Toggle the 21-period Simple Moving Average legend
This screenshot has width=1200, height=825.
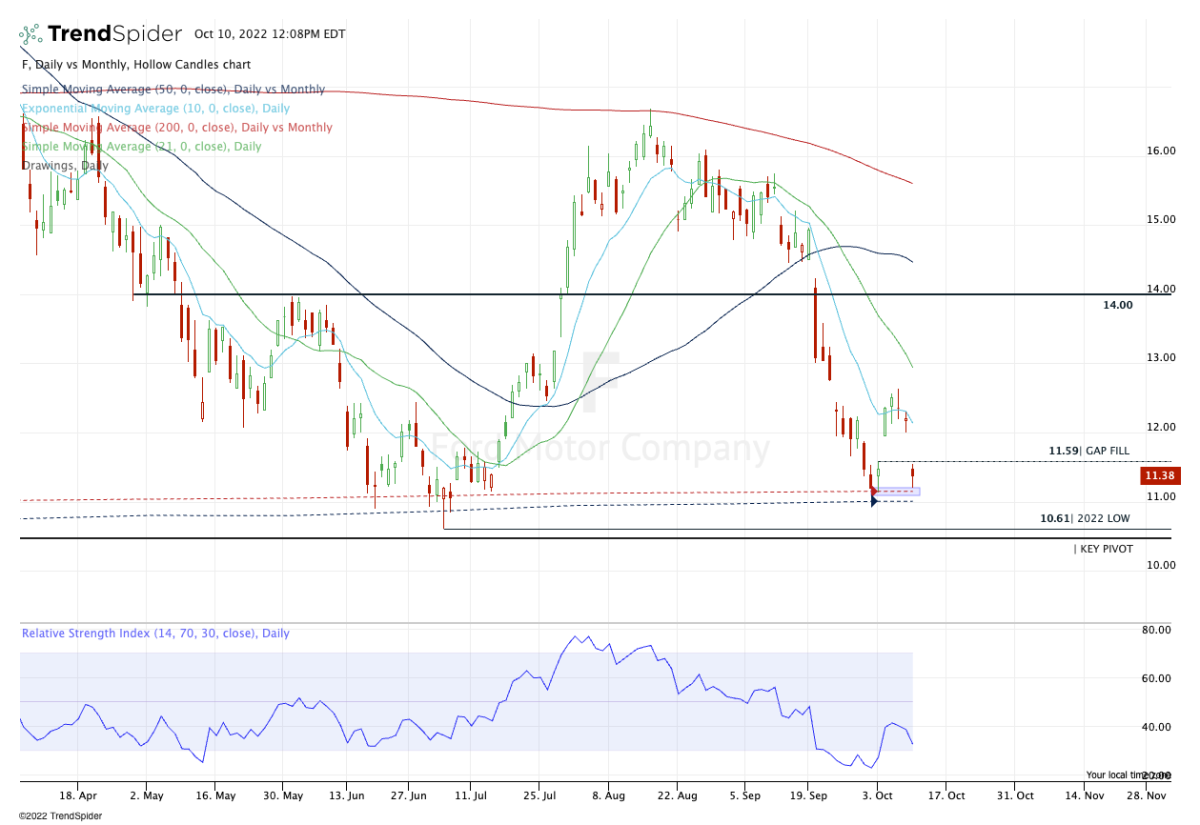pyautogui.click(x=141, y=146)
